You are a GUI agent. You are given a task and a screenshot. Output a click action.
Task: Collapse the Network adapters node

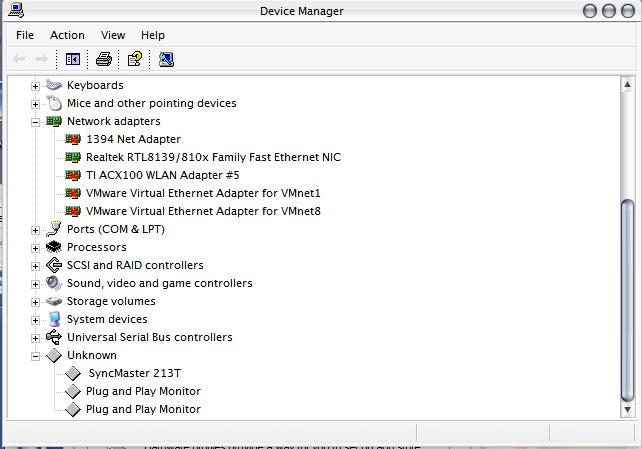click(35, 122)
